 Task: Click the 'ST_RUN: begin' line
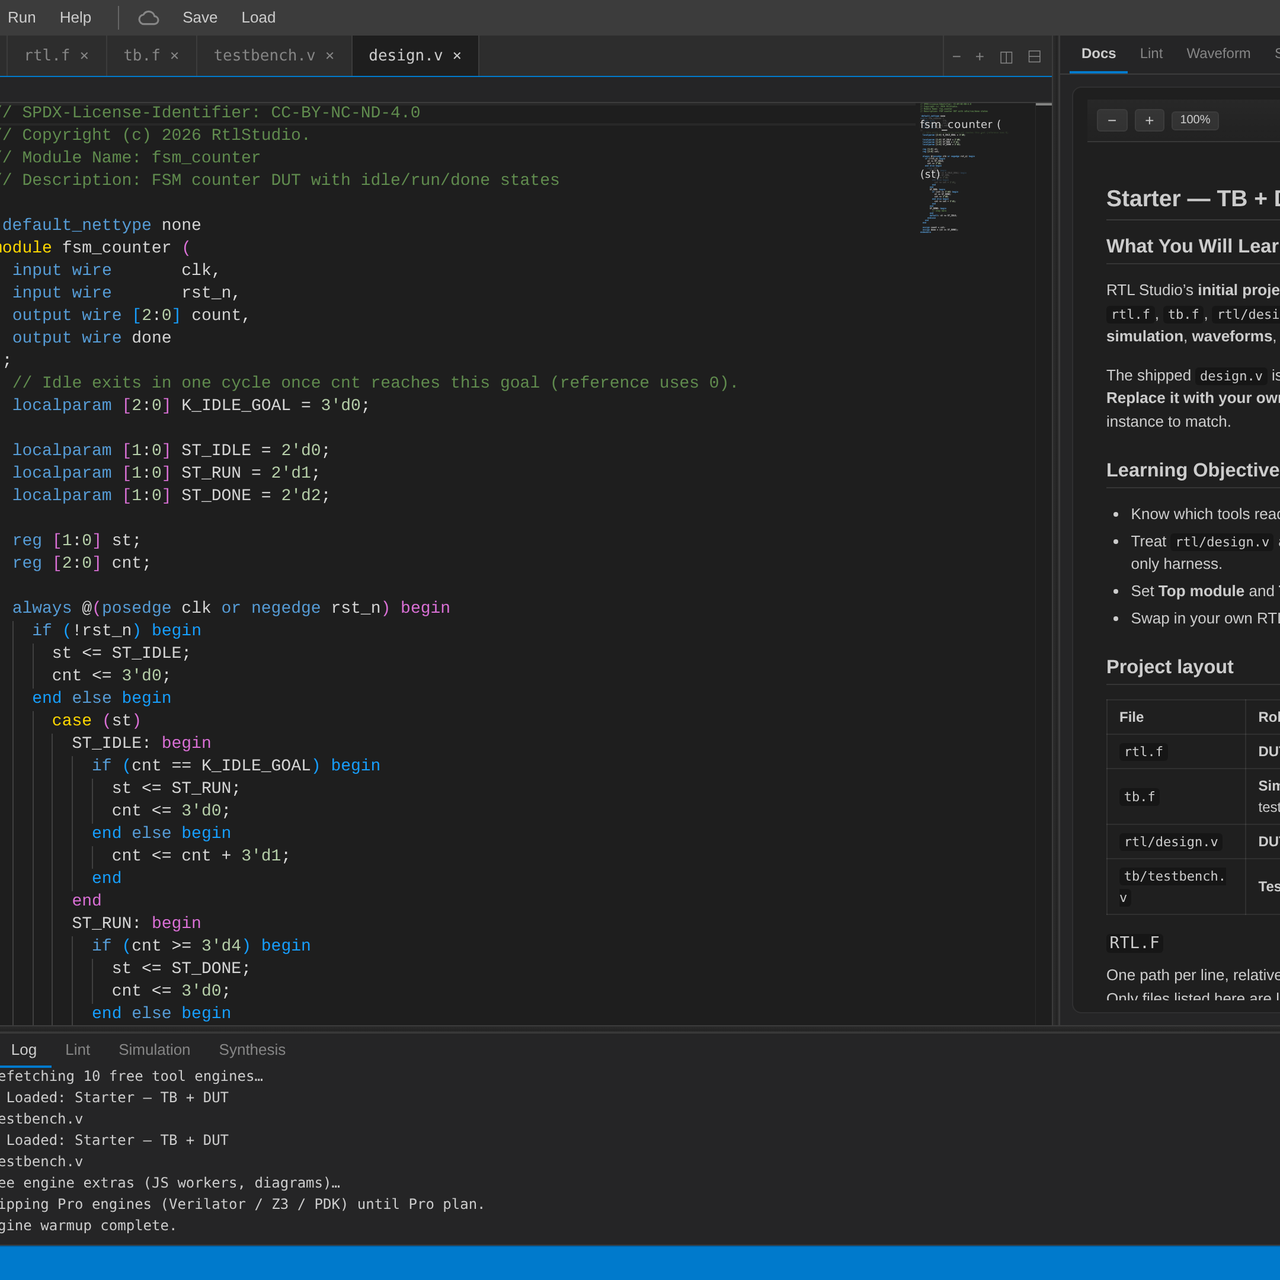[136, 923]
